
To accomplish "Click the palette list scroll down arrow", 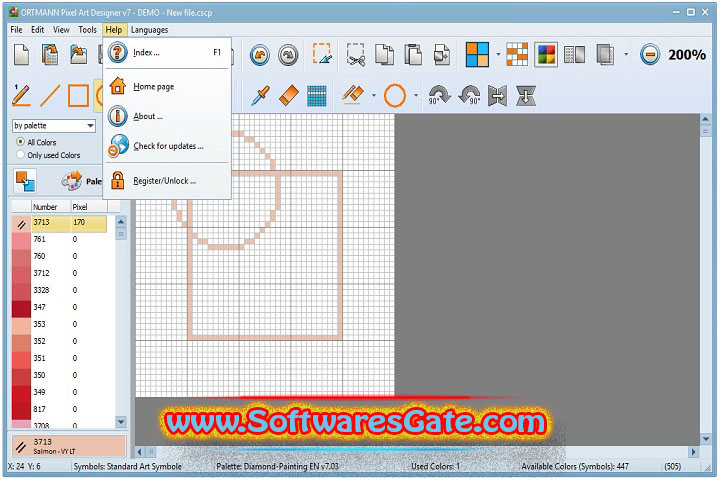I will 121,422.
